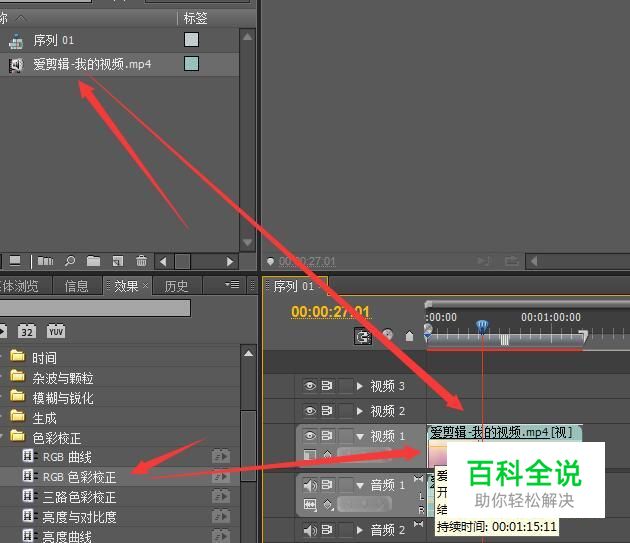Expand the 音频 2 track

click(360, 531)
